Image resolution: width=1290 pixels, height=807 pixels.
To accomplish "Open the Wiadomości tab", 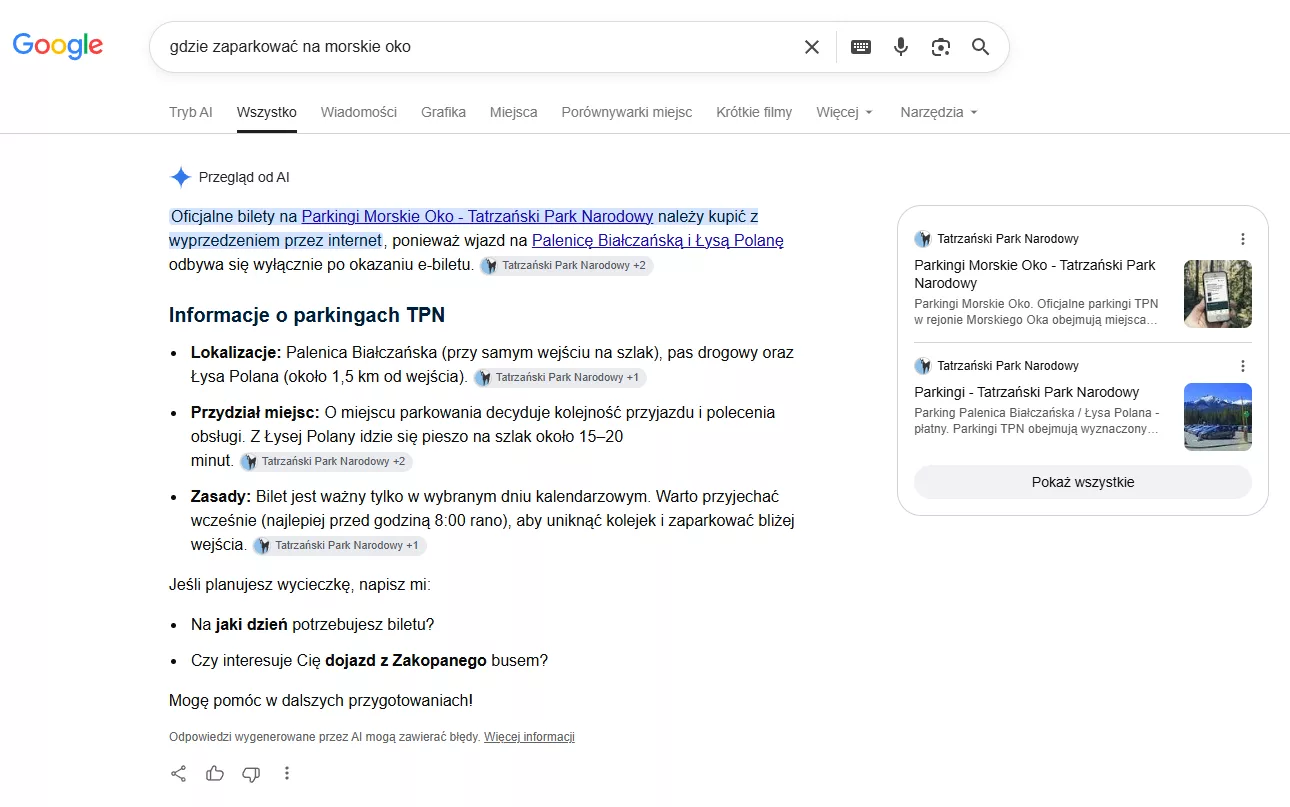I will 359,112.
